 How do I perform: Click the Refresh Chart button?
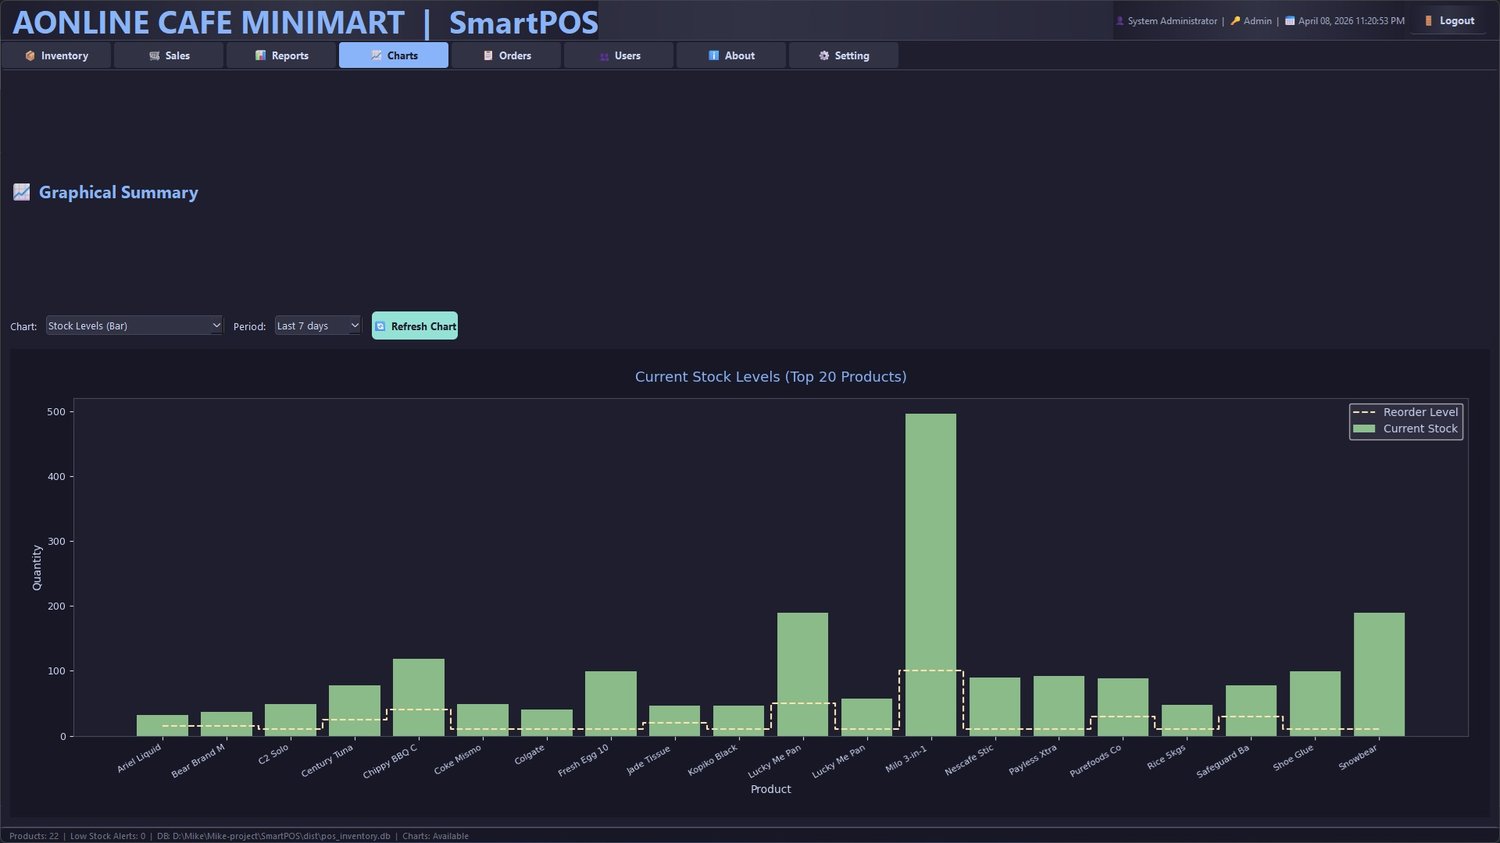pyautogui.click(x=415, y=326)
